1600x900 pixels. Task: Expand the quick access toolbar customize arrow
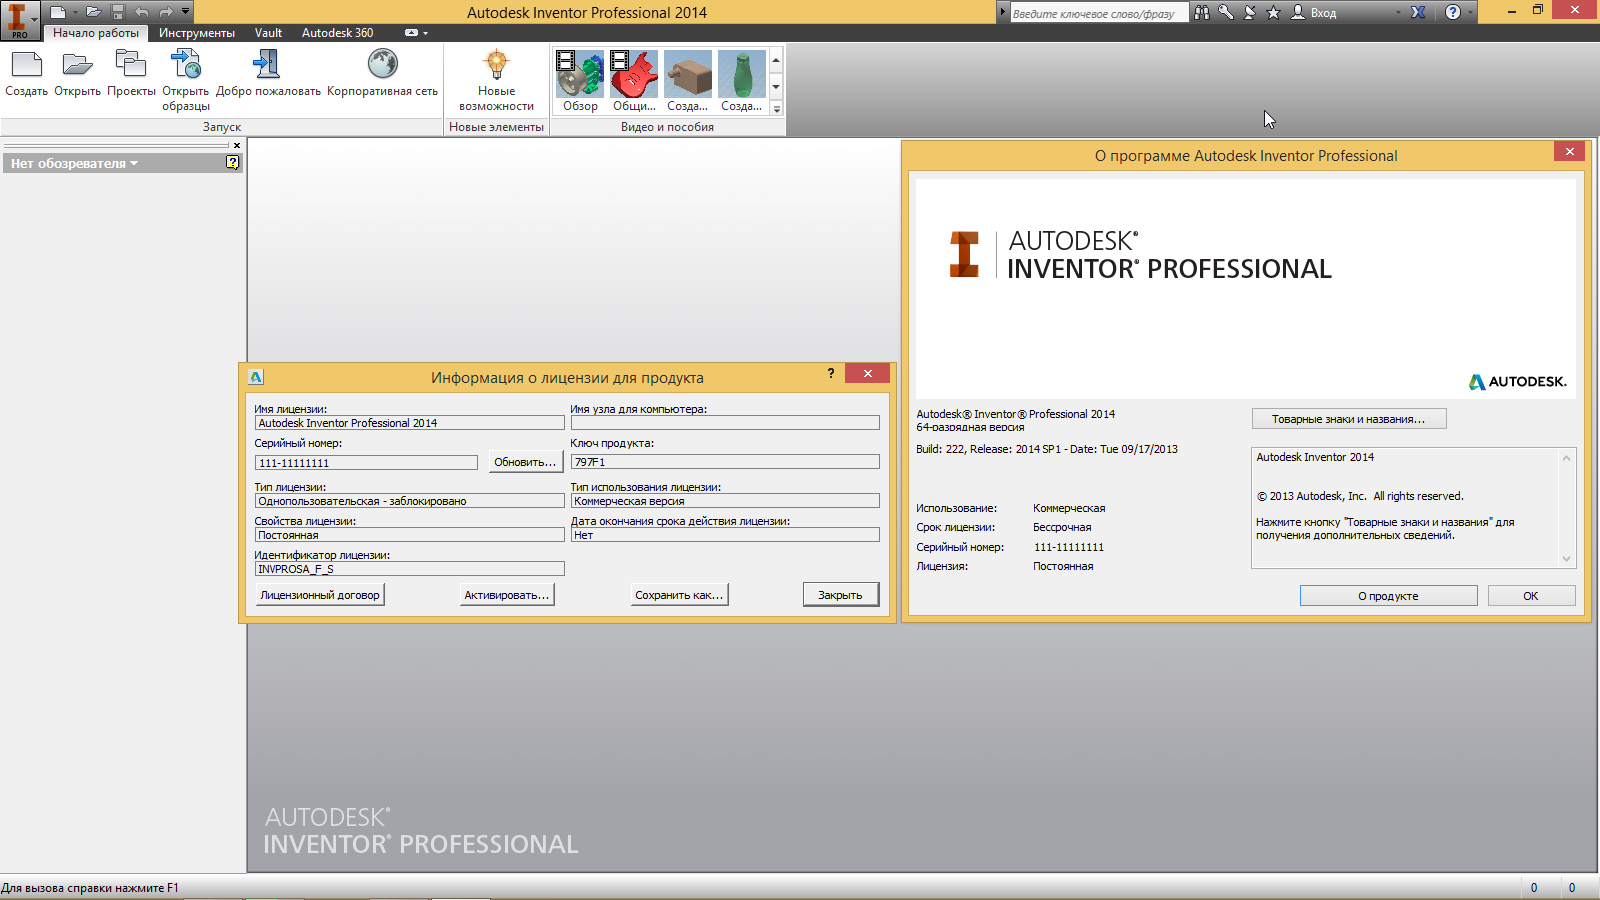[x=186, y=12]
